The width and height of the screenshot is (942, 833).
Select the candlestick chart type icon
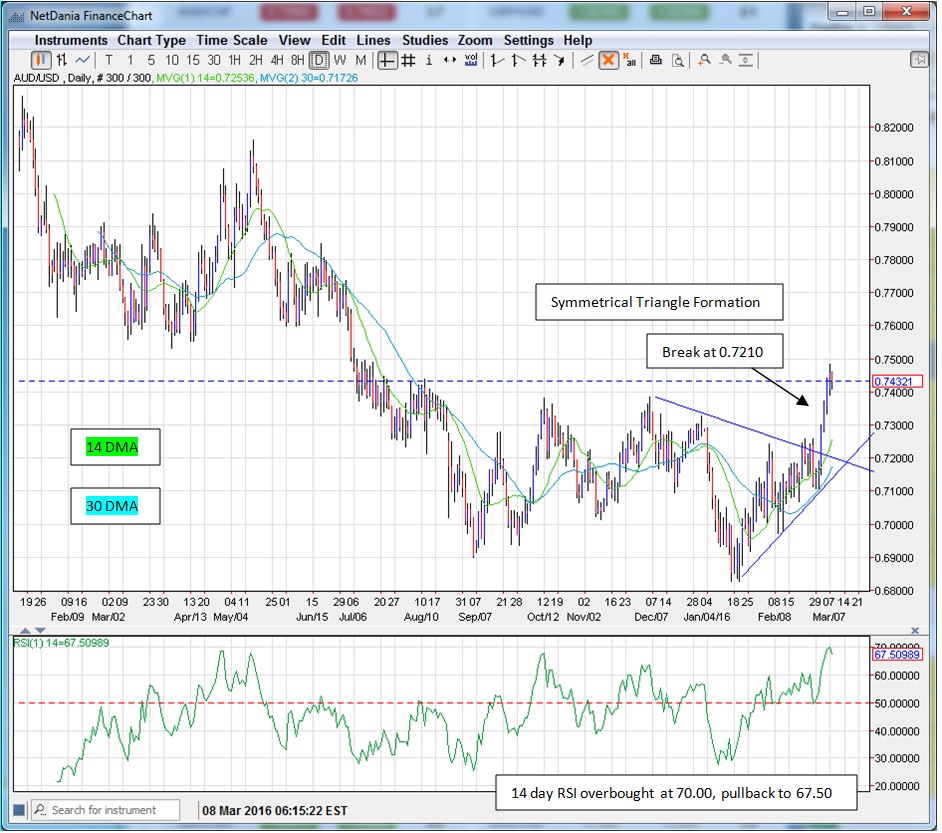[40, 60]
